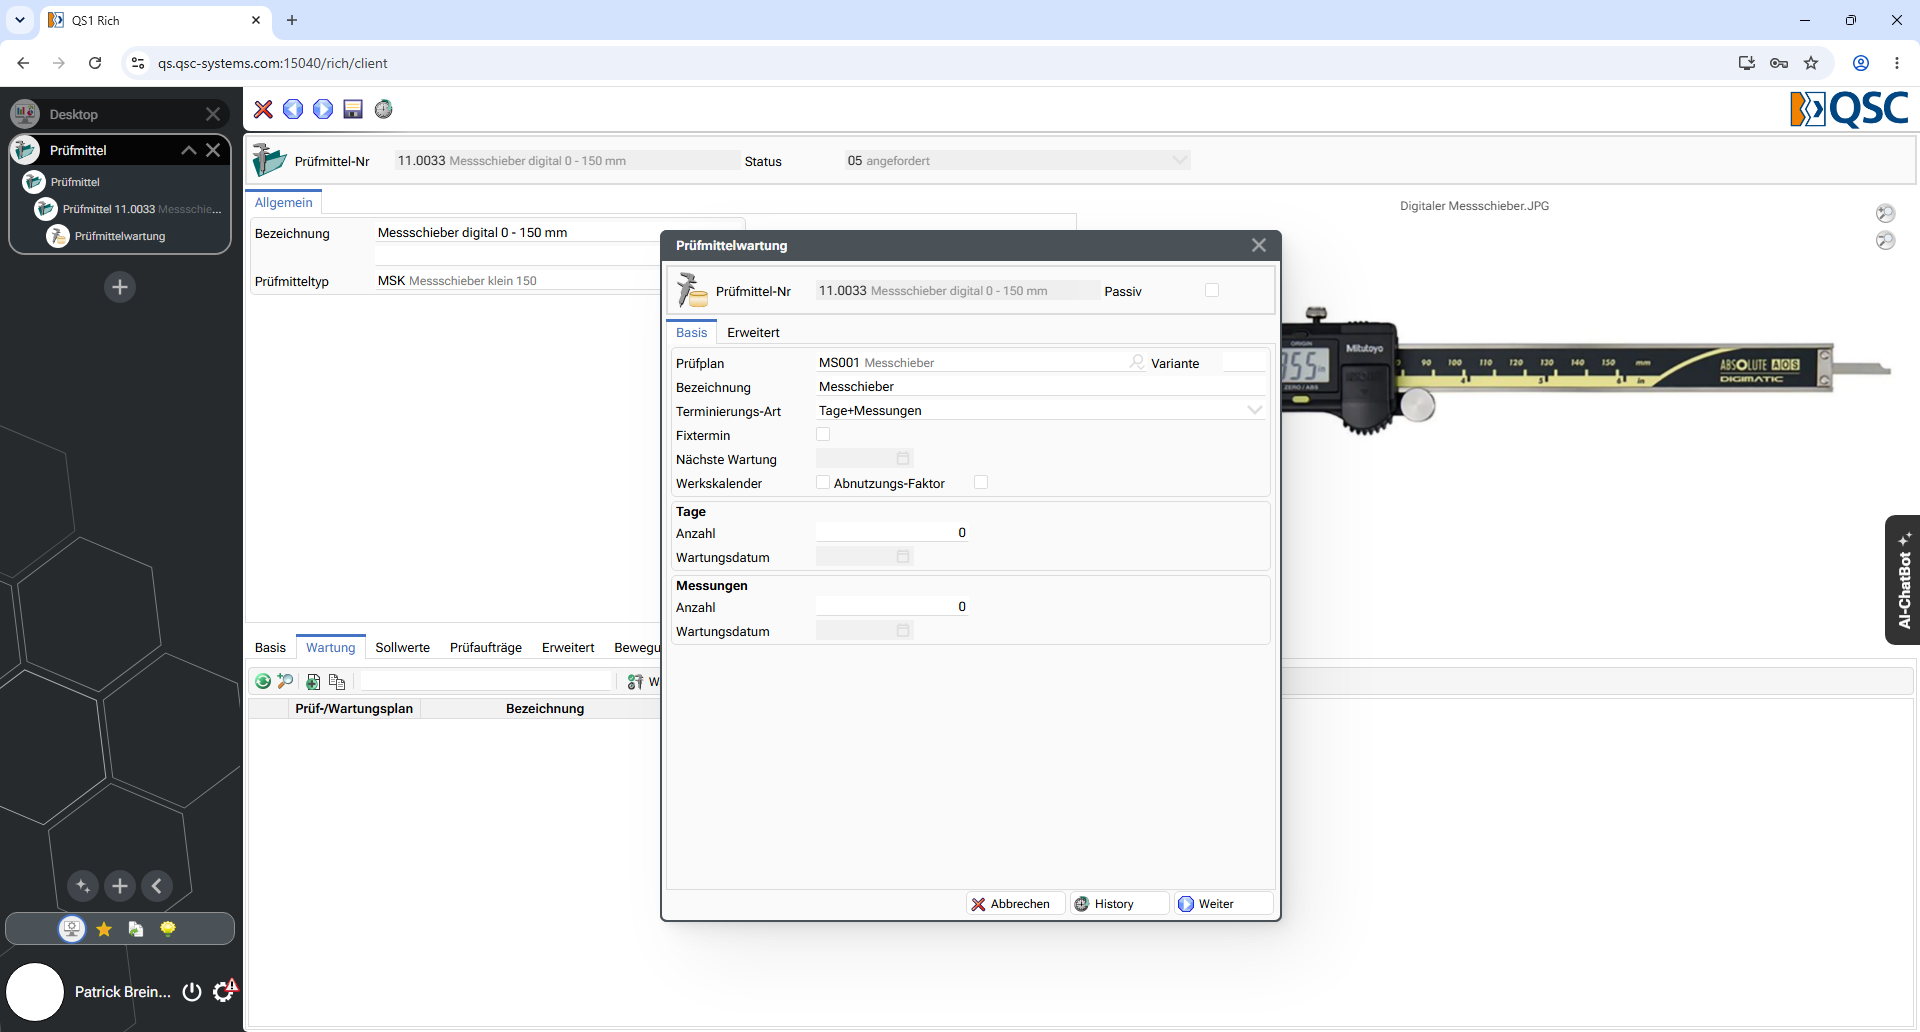
Task: Switch to the Prüfaufträge tab
Action: (x=486, y=648)
